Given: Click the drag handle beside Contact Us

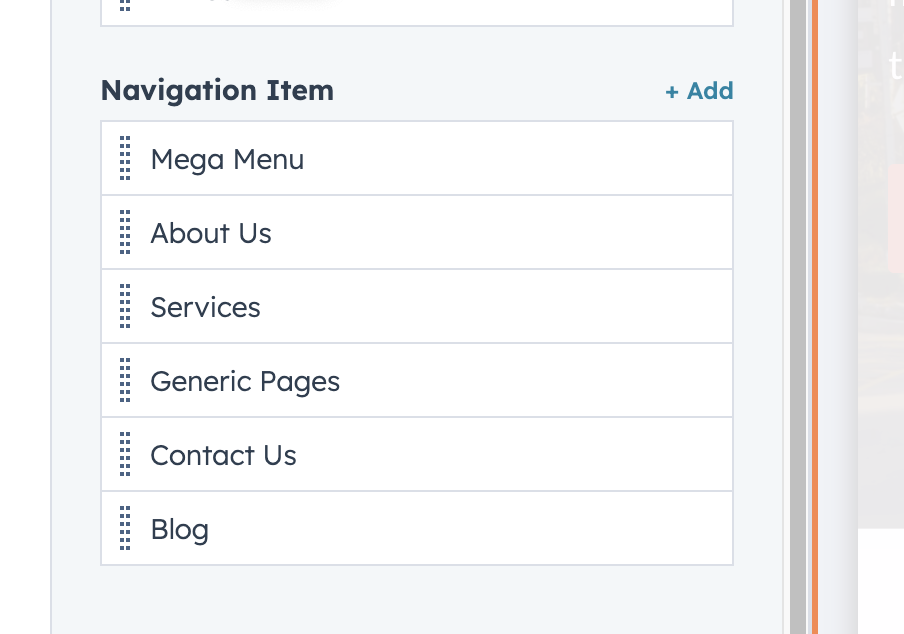Looking at the screenshot, I should tap(125, 455).
